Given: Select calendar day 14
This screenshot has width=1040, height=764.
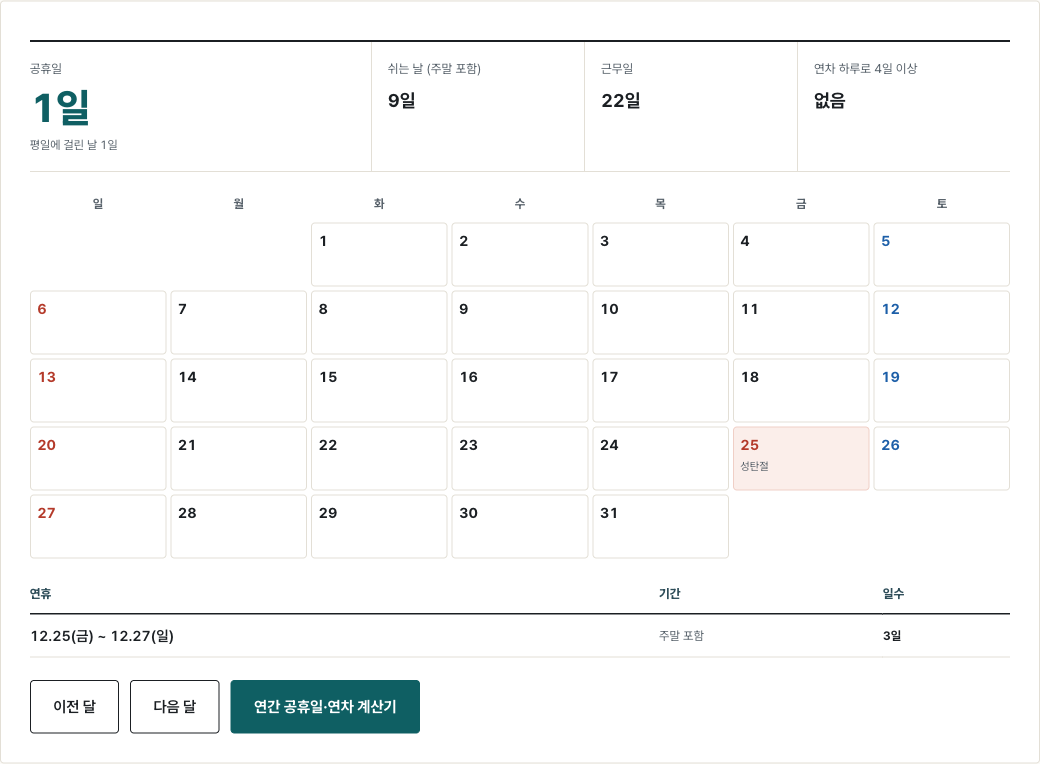Looking at the screenshot, I should [239, 391].
